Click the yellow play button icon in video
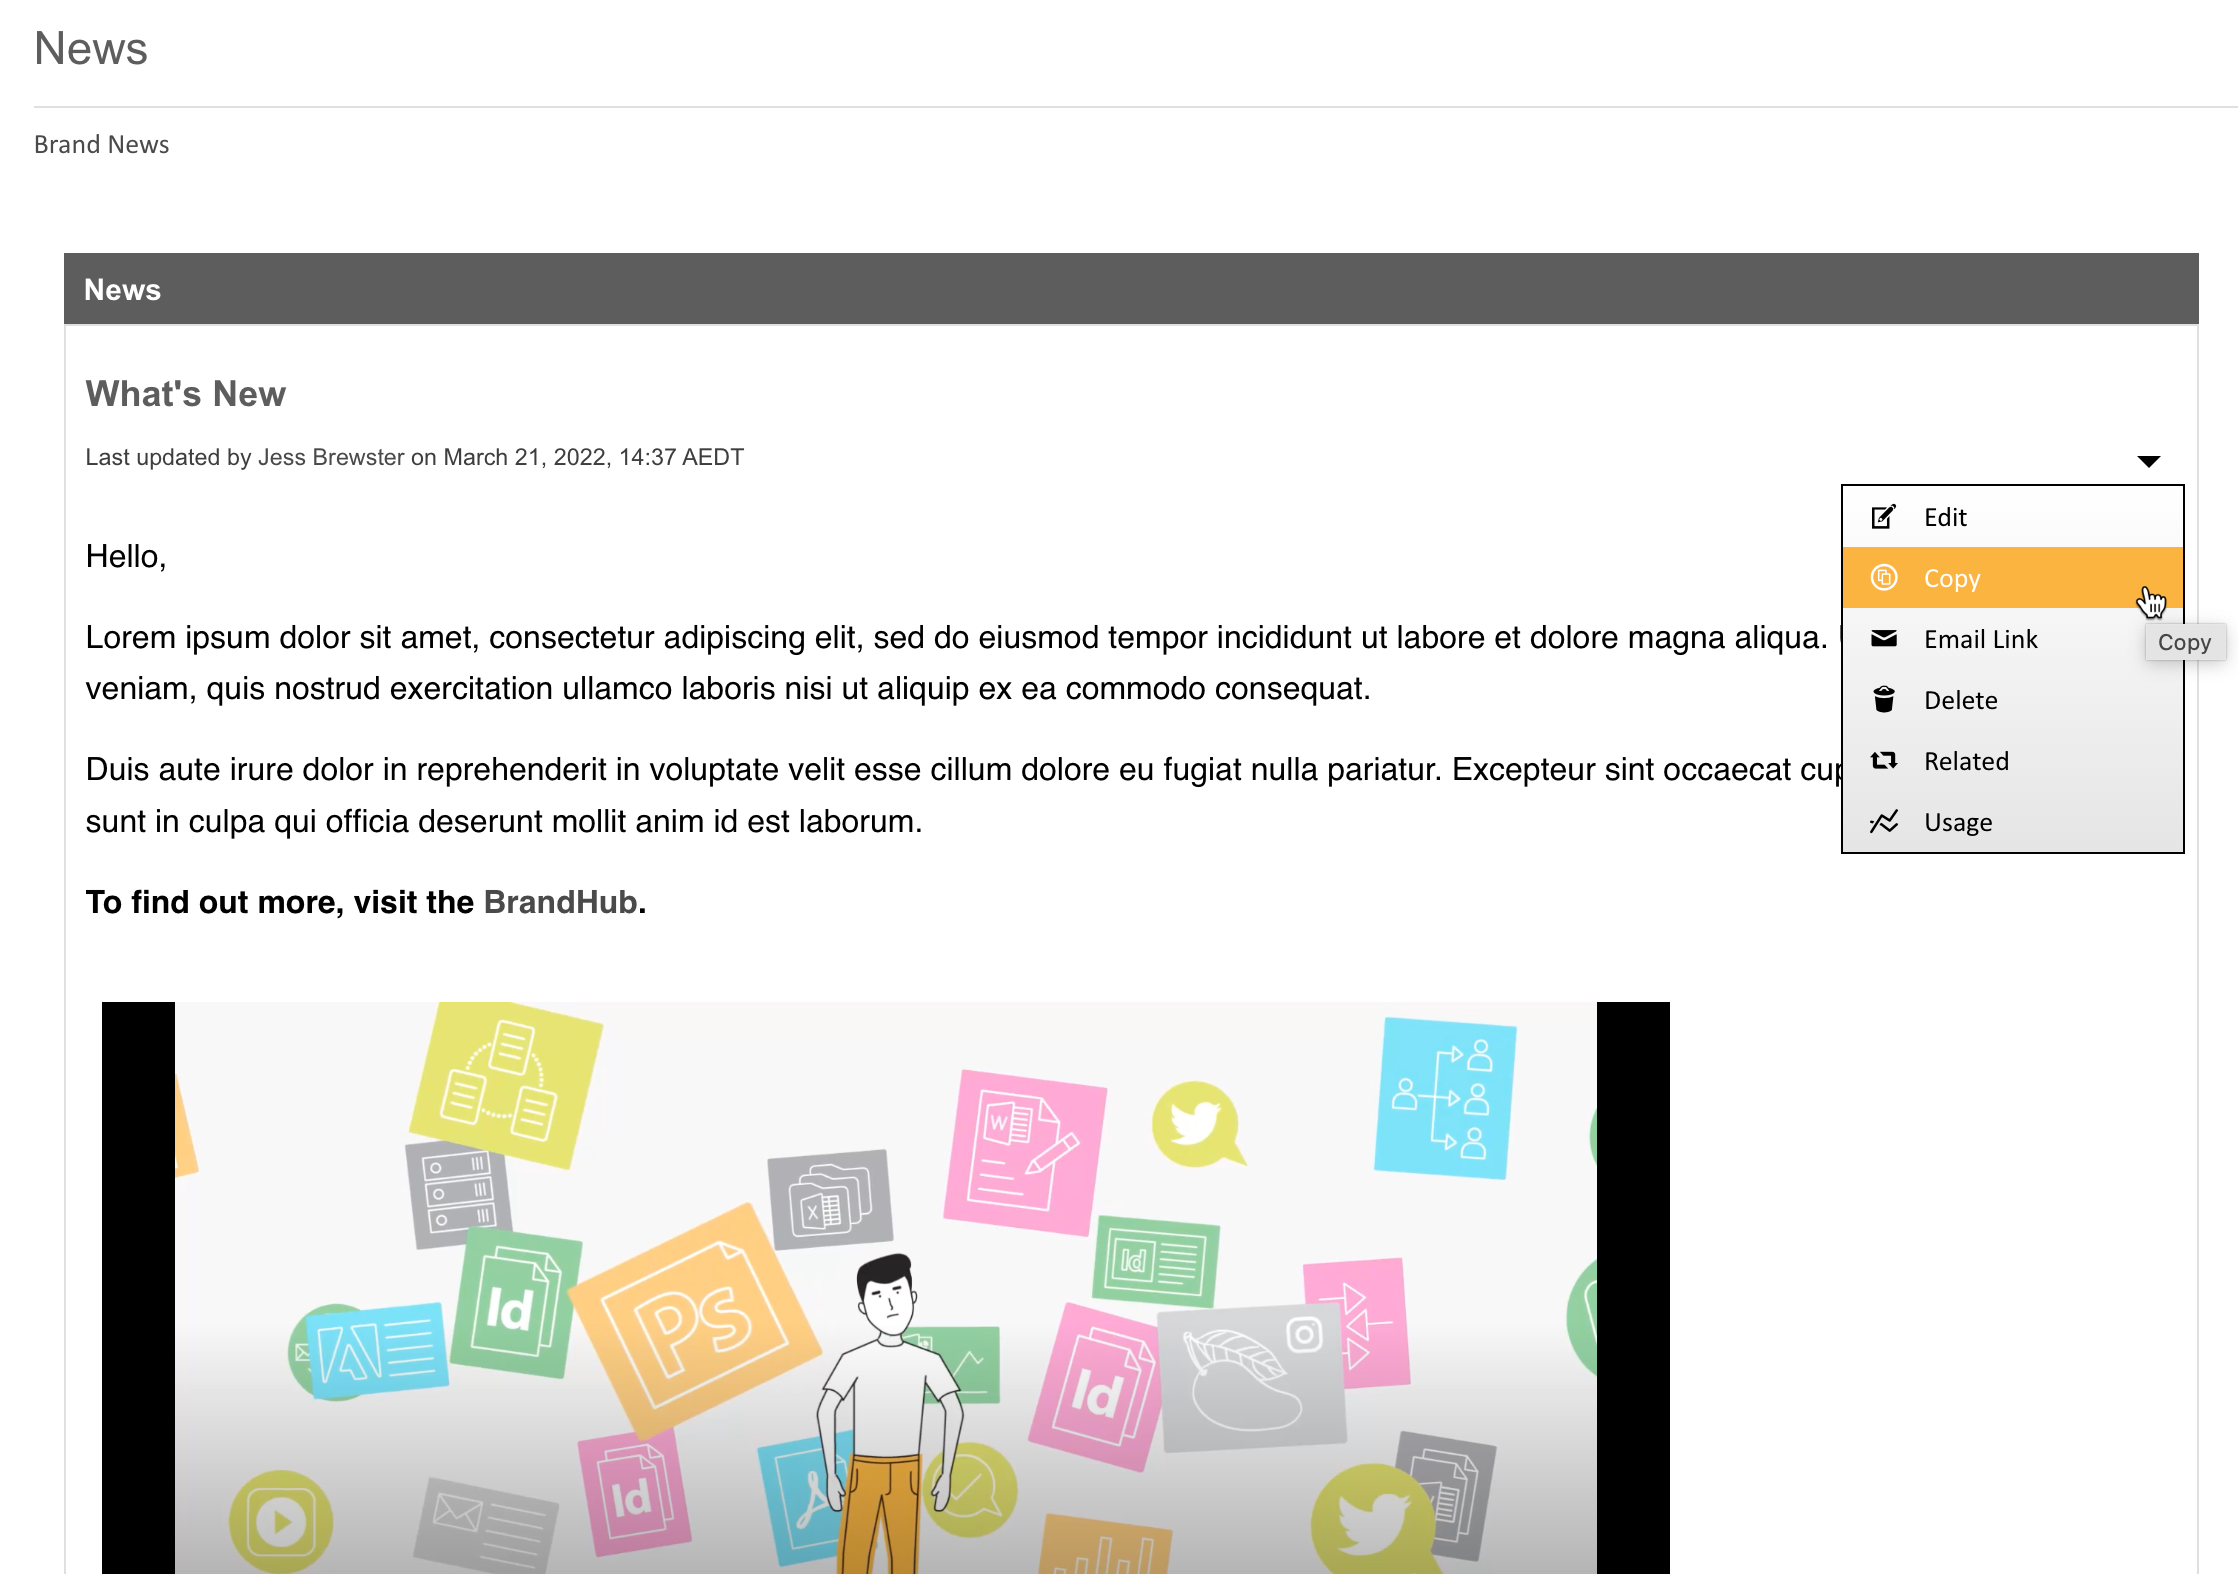 281,1522
